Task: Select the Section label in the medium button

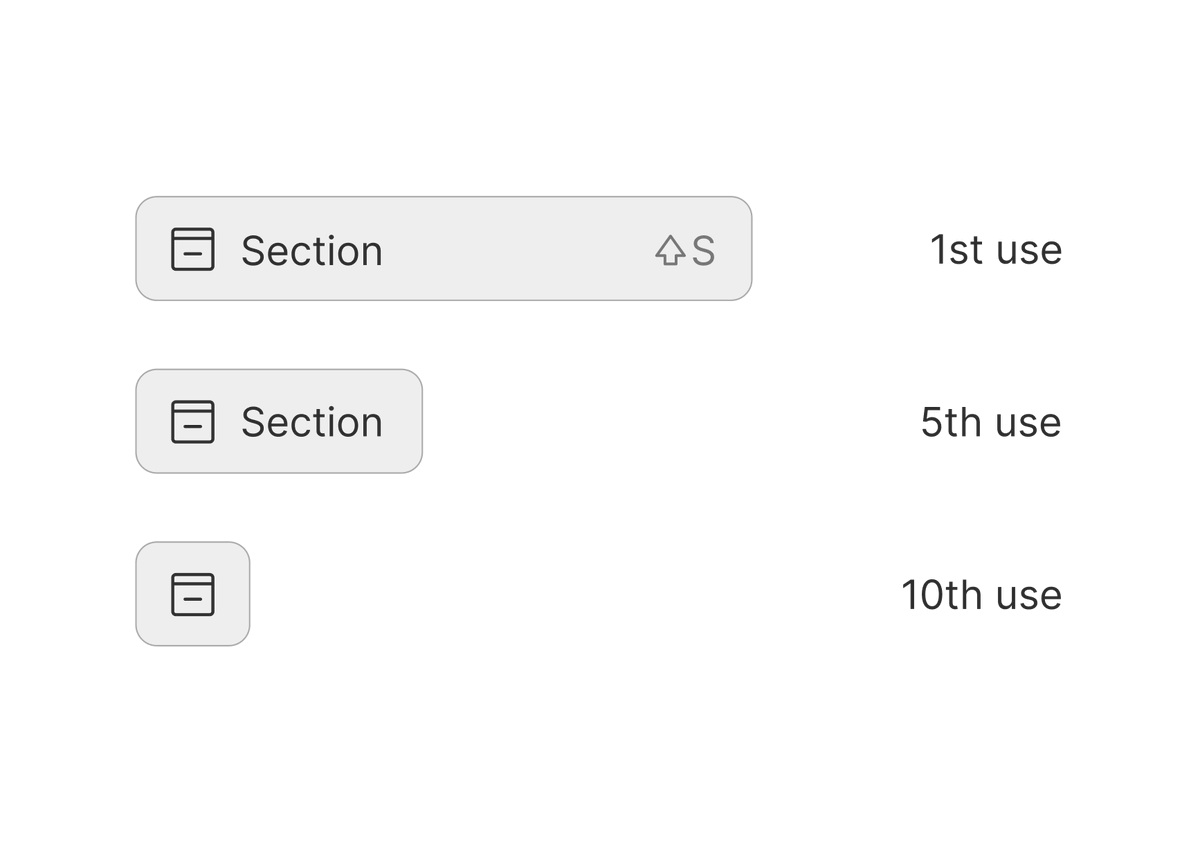Action: pyautogui.click(x=311, y=422)
